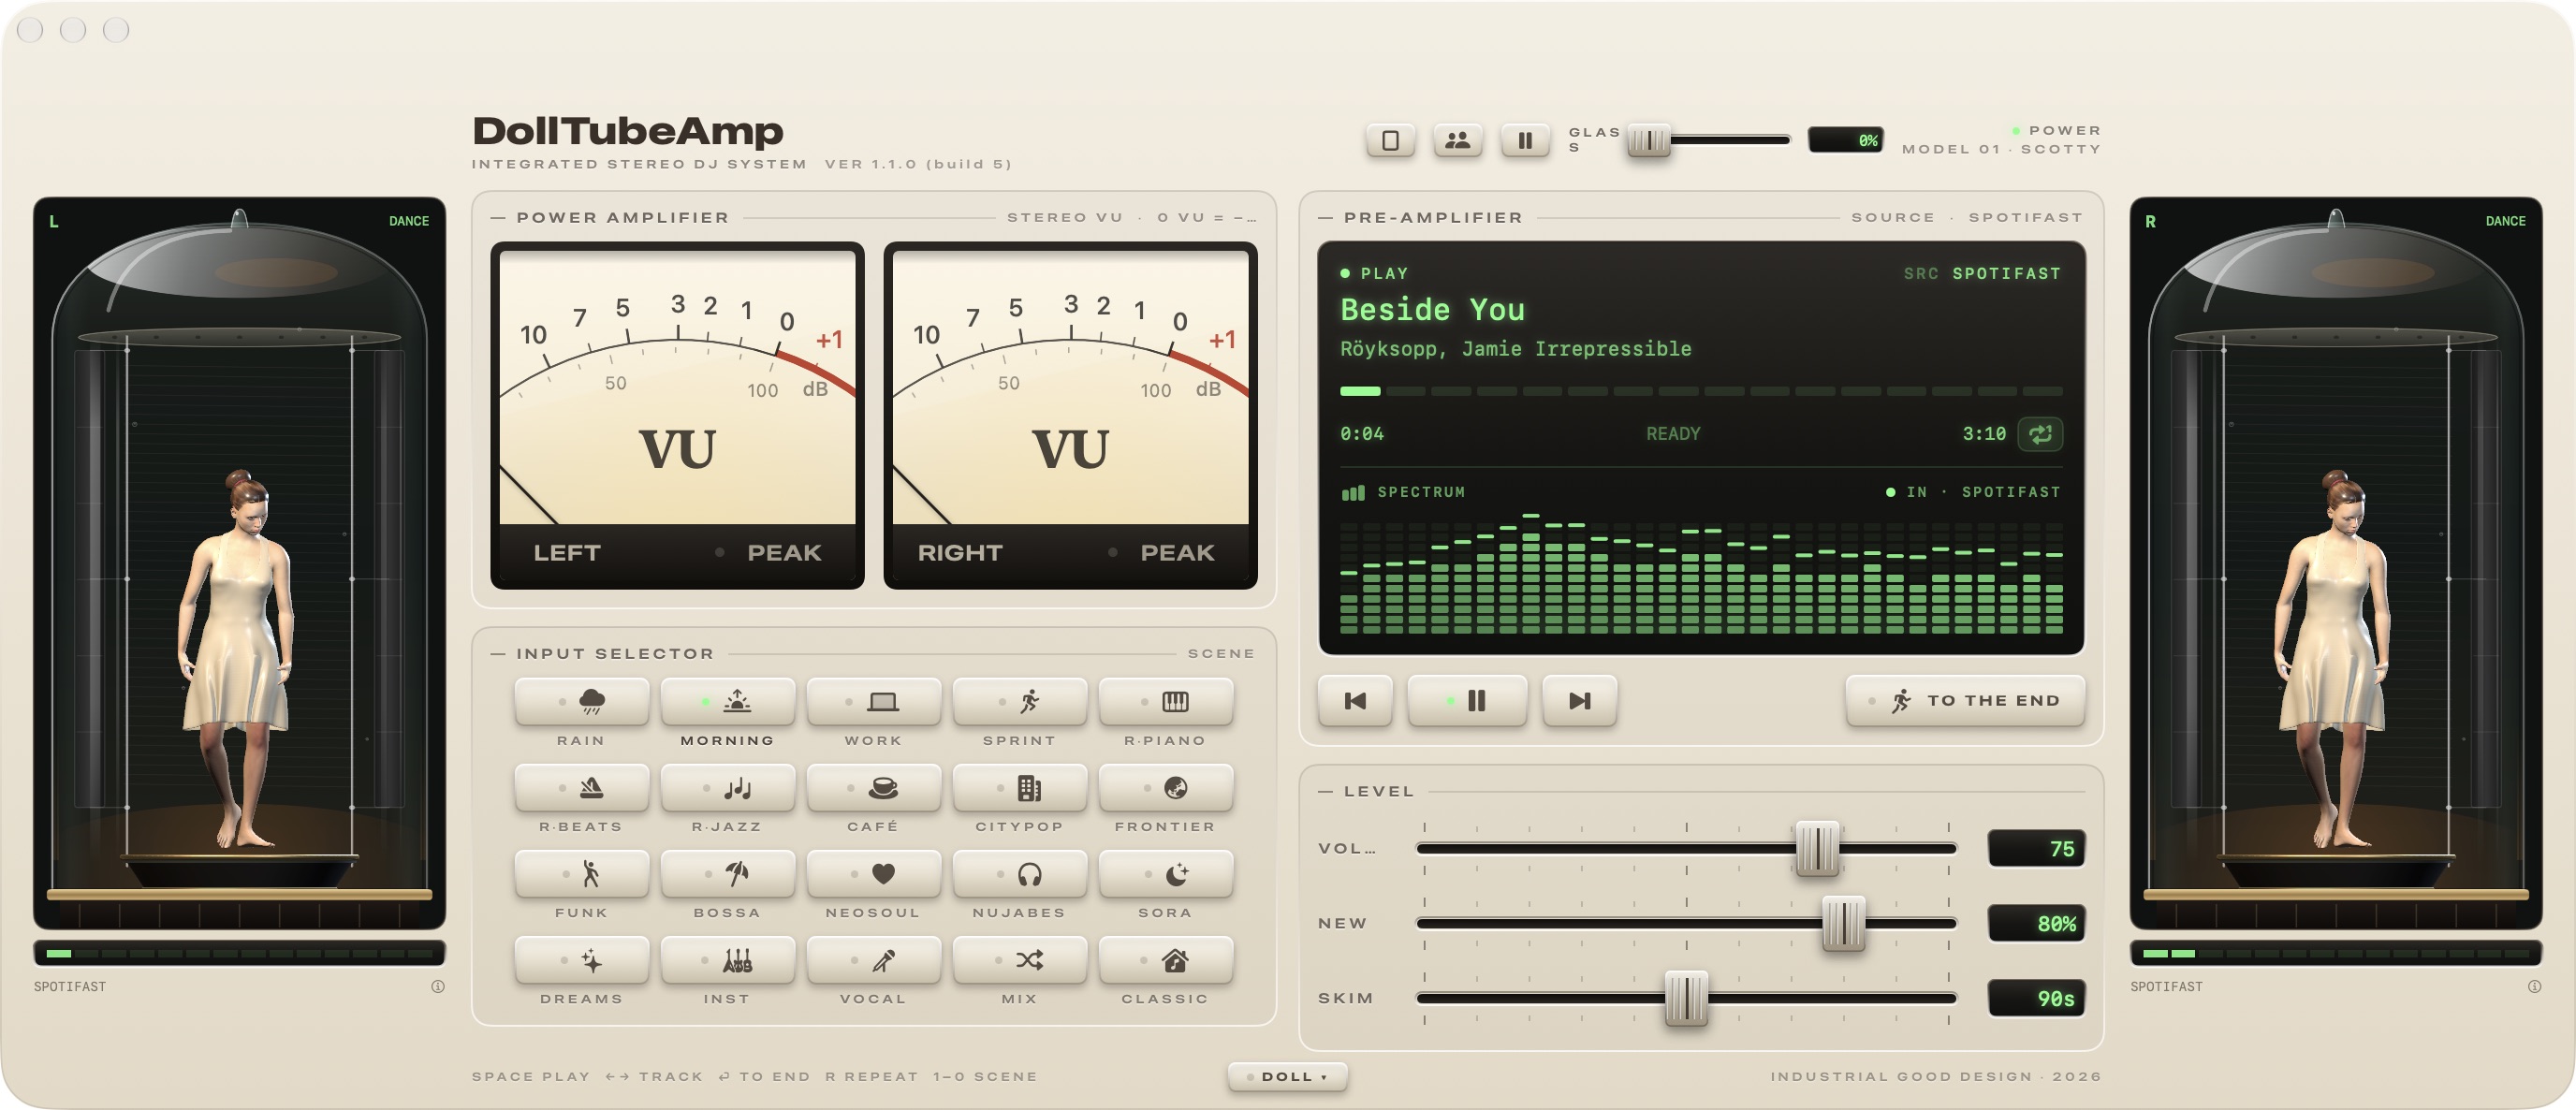
Task: Select the Funk dancer scene
Action: (581, 874)
